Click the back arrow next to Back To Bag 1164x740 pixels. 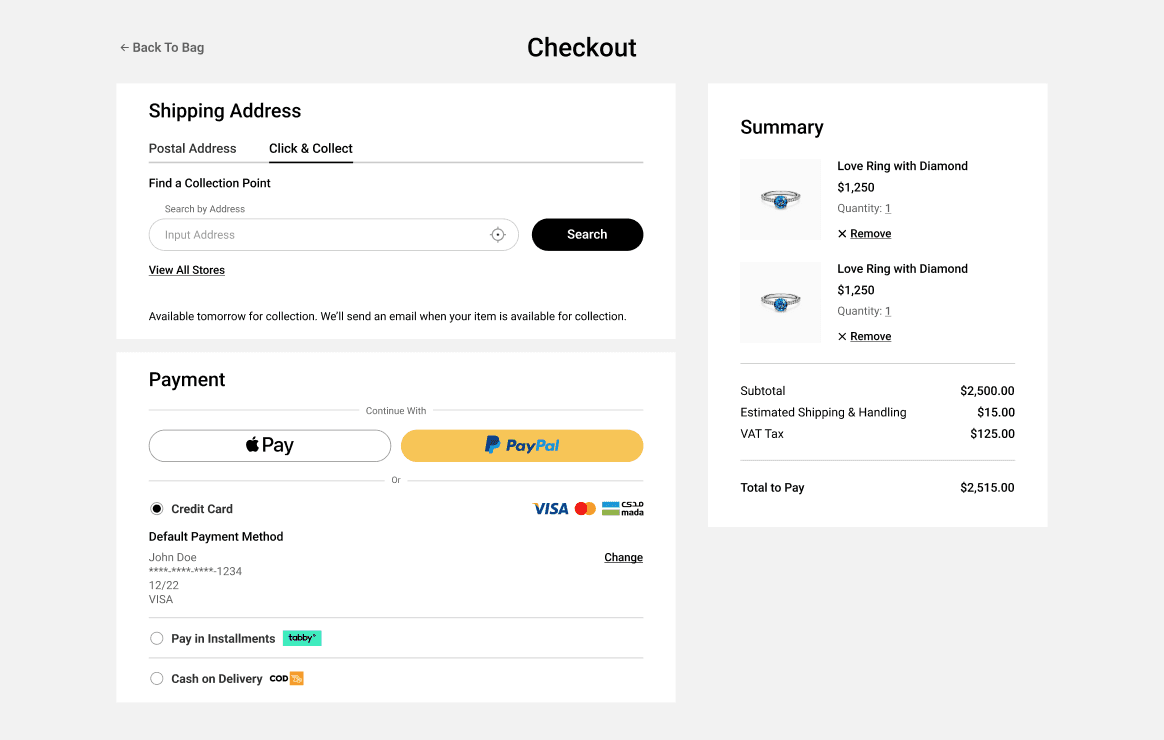pyautogui.click(x=124, y=48)
